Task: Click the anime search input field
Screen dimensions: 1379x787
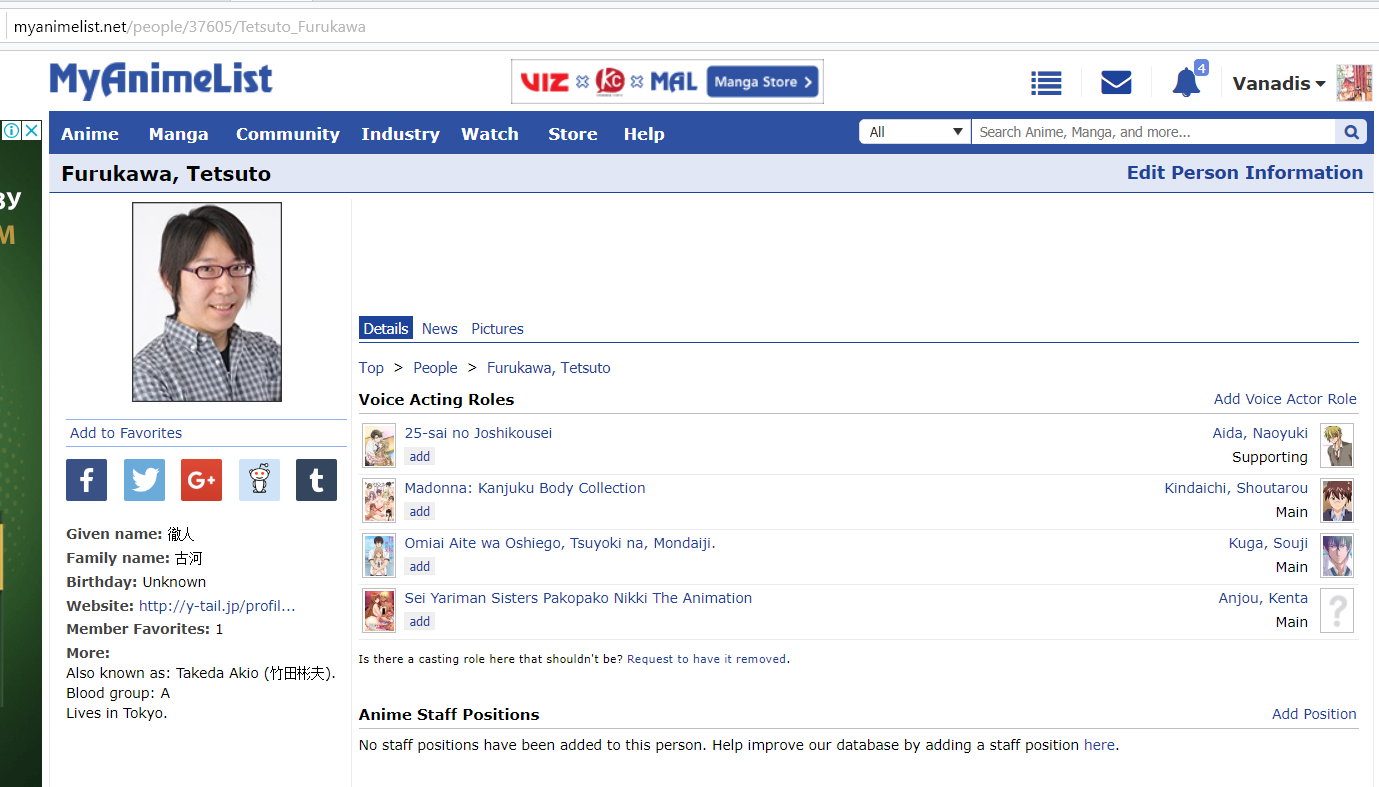Action: coord(1152,132)
